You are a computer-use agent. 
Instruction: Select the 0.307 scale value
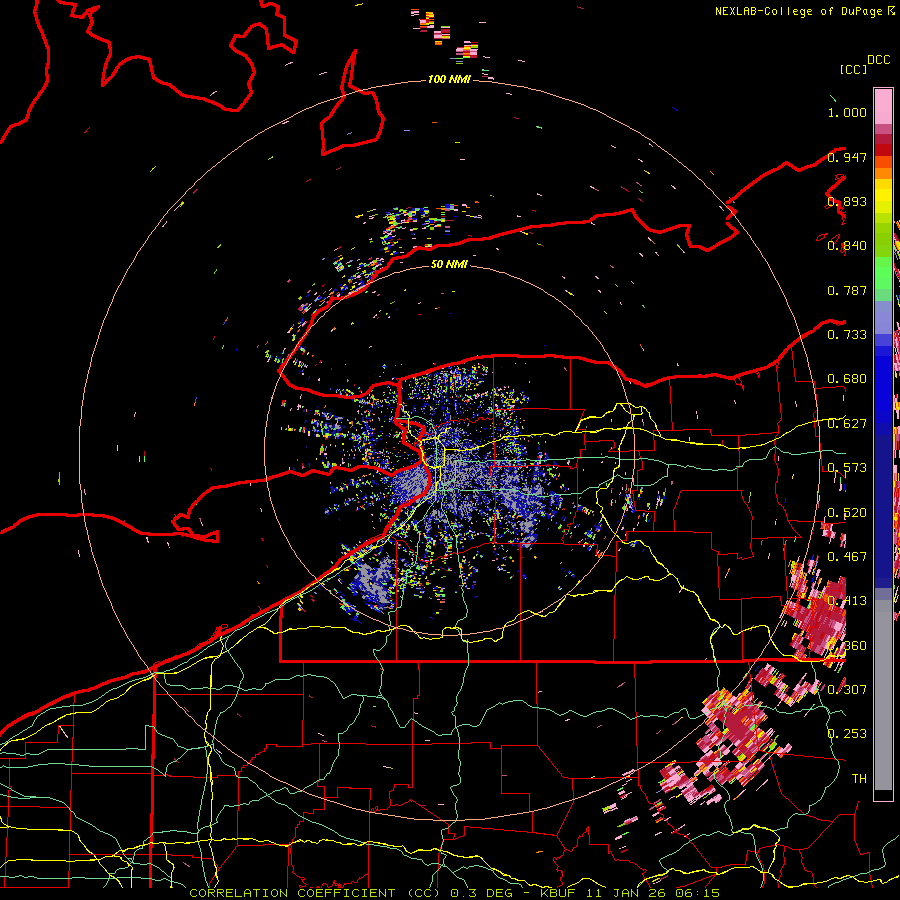[x=847, y=689]
